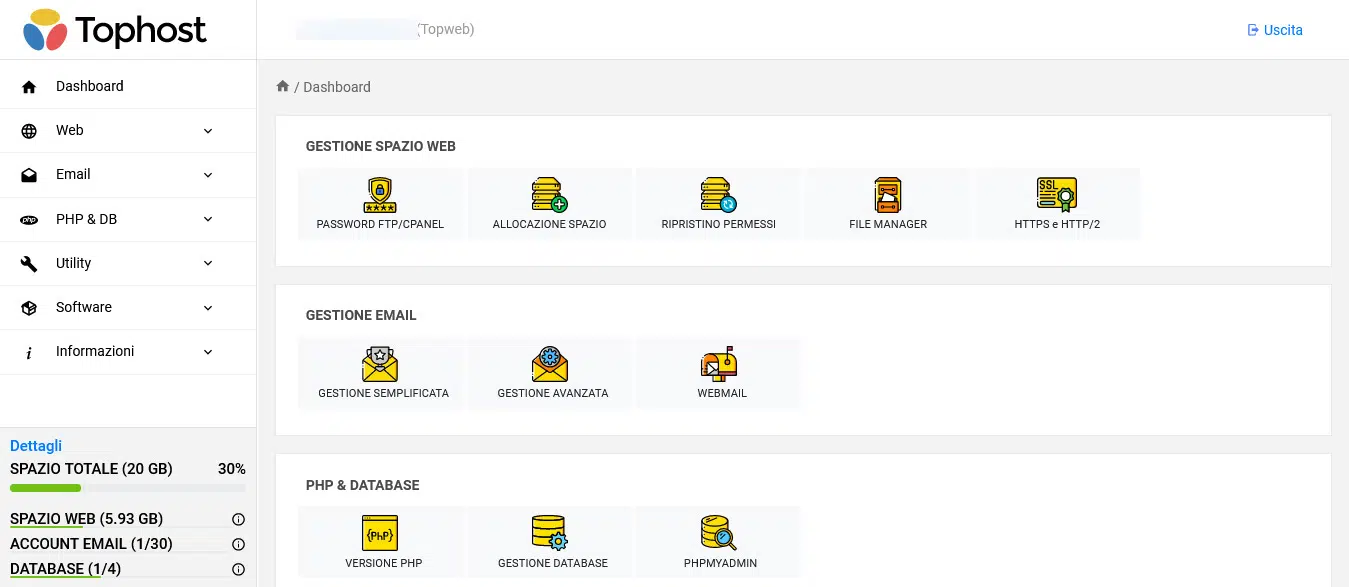The width and height of the screenshot is (1349, 587).
Task: Open the Utility sidebar menu
Action: click(128, 263)
